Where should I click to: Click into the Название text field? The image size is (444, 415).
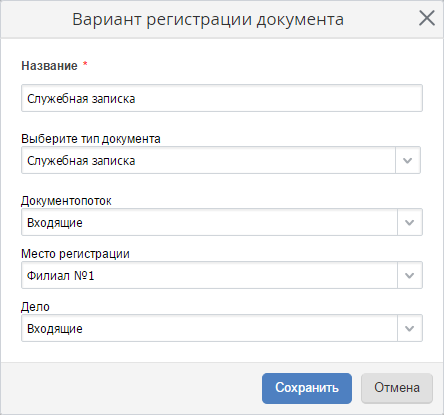pyautogui.click(x=222, y=98)
